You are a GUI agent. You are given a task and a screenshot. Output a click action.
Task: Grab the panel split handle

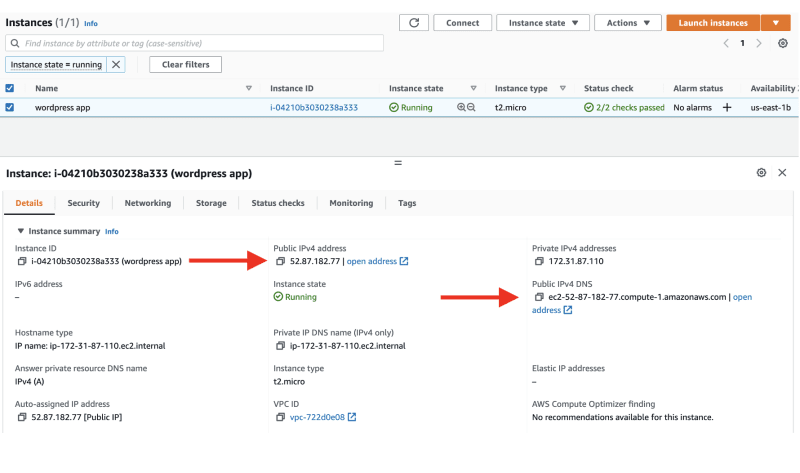(398, 163)
